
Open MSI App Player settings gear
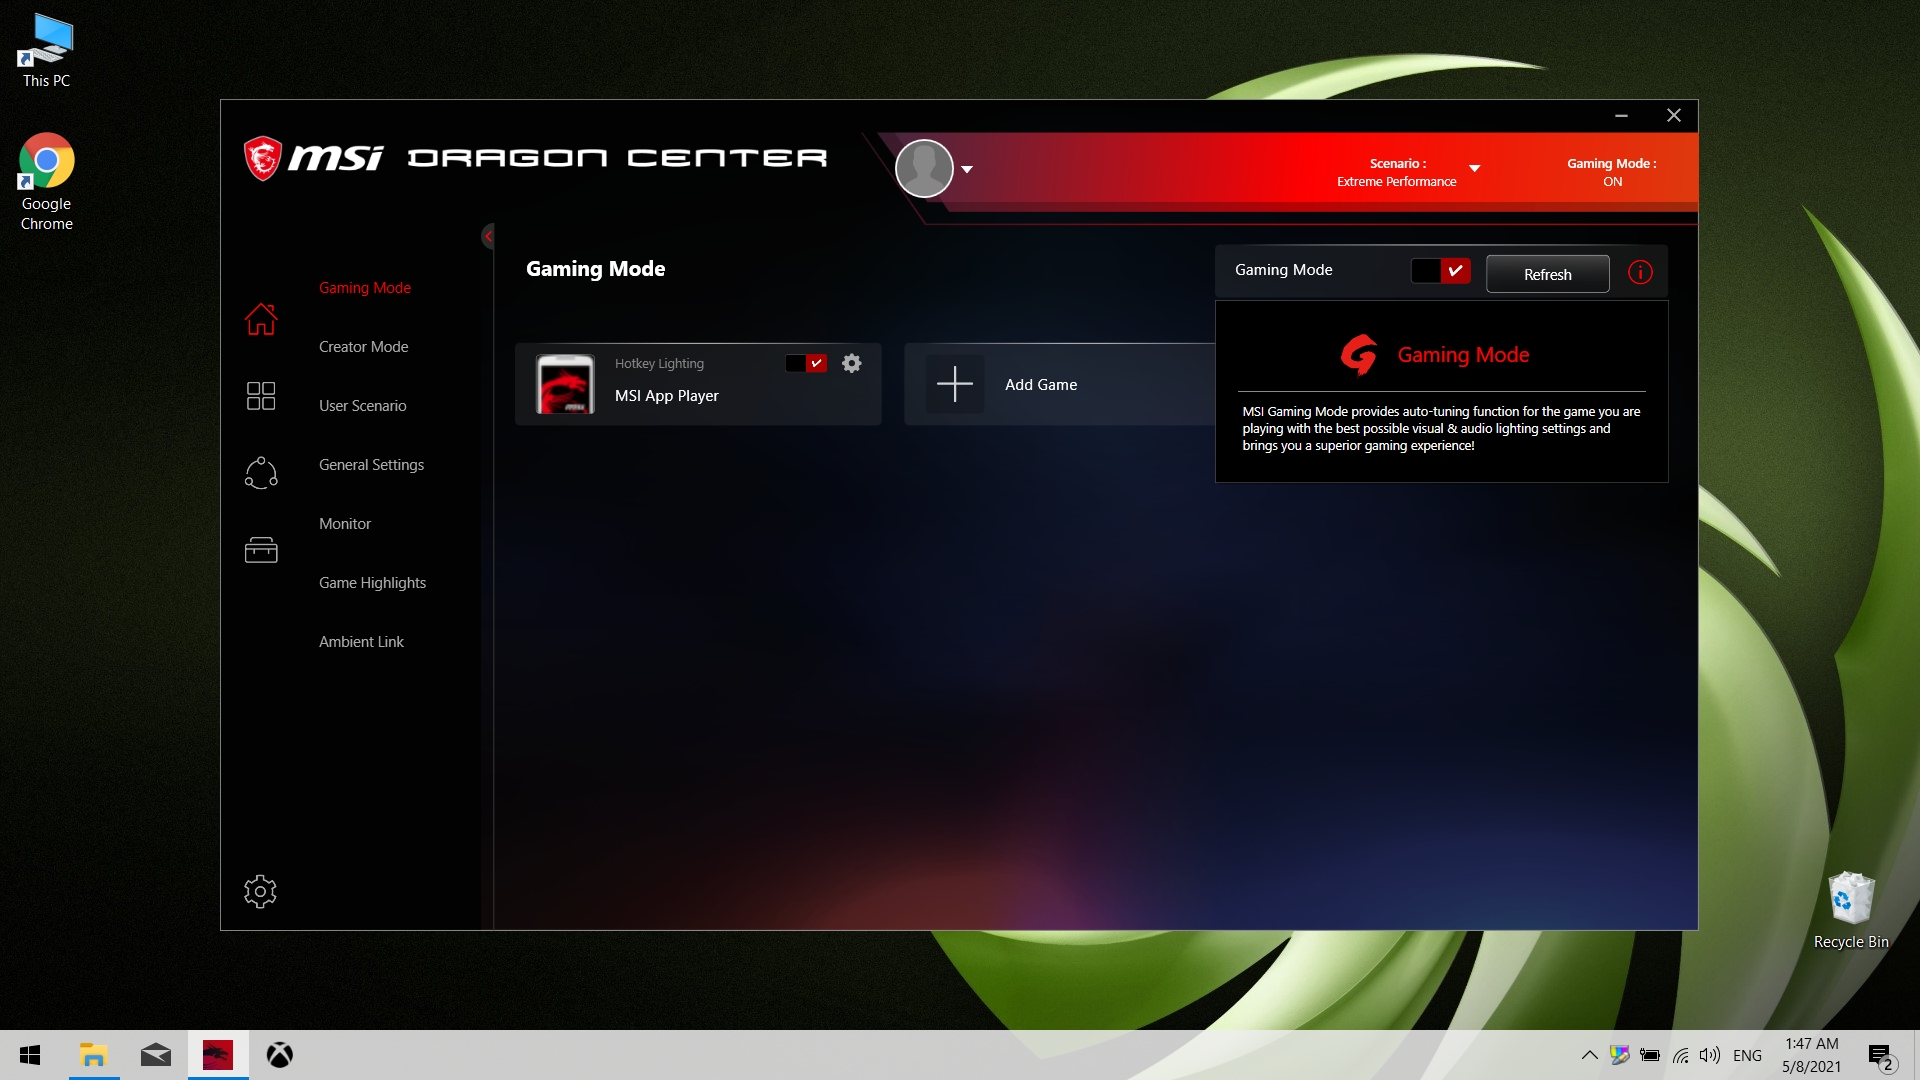[852, 363]
